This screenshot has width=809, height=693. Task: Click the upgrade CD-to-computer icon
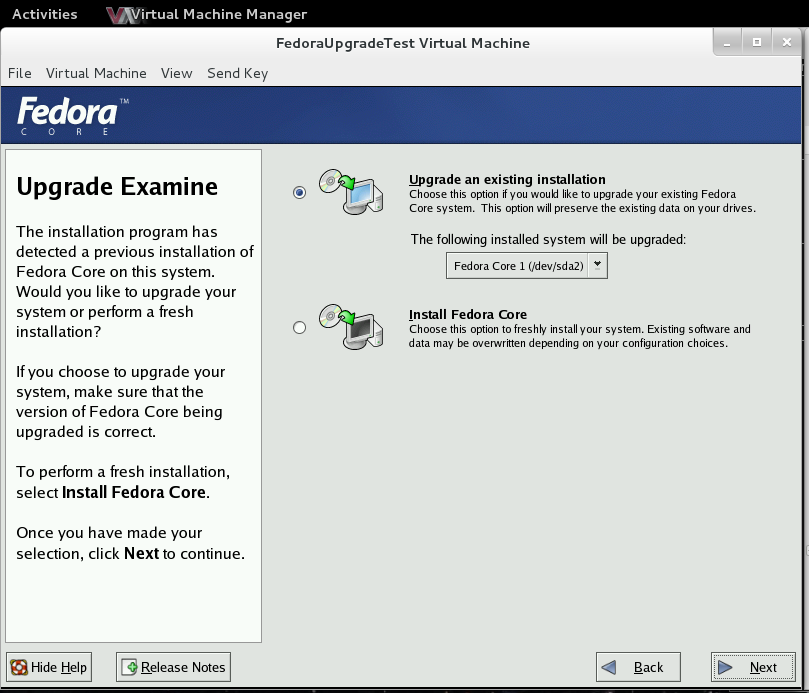(x=351, y=192)
